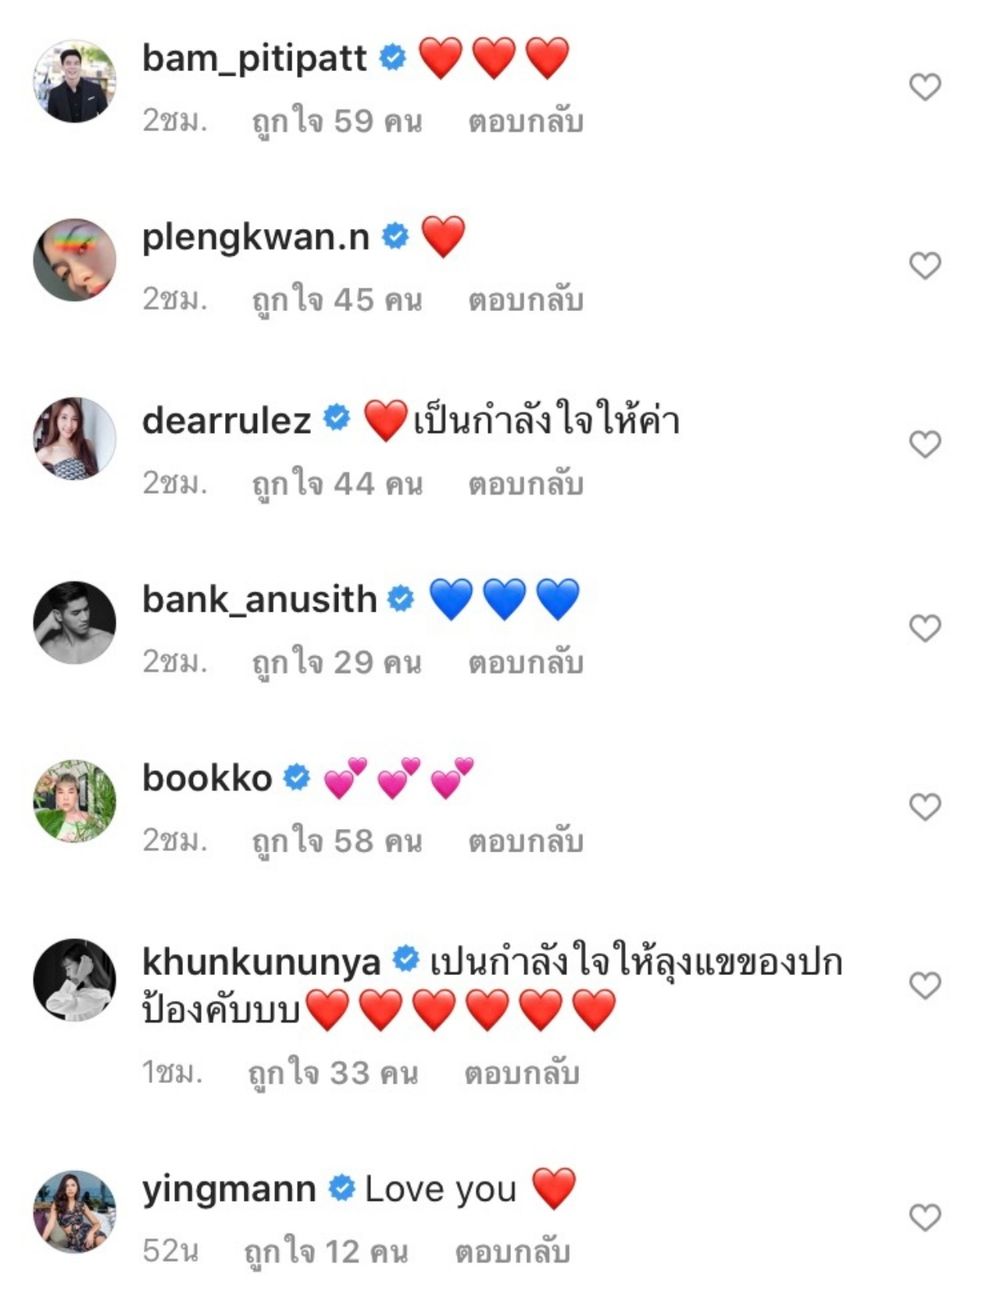
Task: Reply to bank_anusith's blue hearts comment
Action: tap(526, 663)
